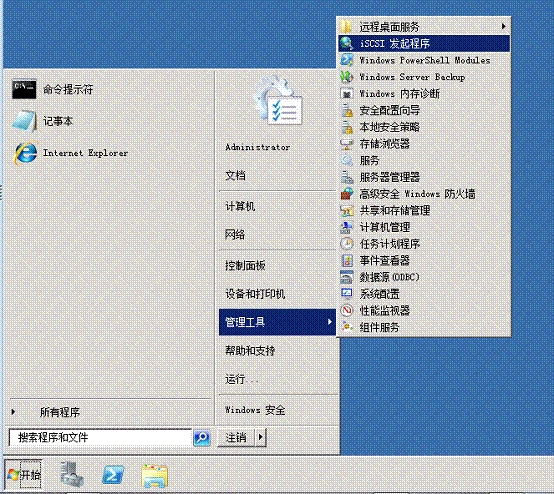
Task: Open 记事本 via its notepad icon
Action: point(24,121)
